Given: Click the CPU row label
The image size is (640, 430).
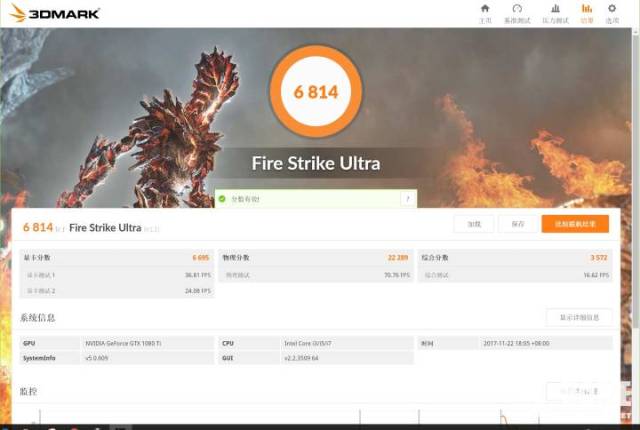Looking at the screenshot, I should (x=228, y=344).
